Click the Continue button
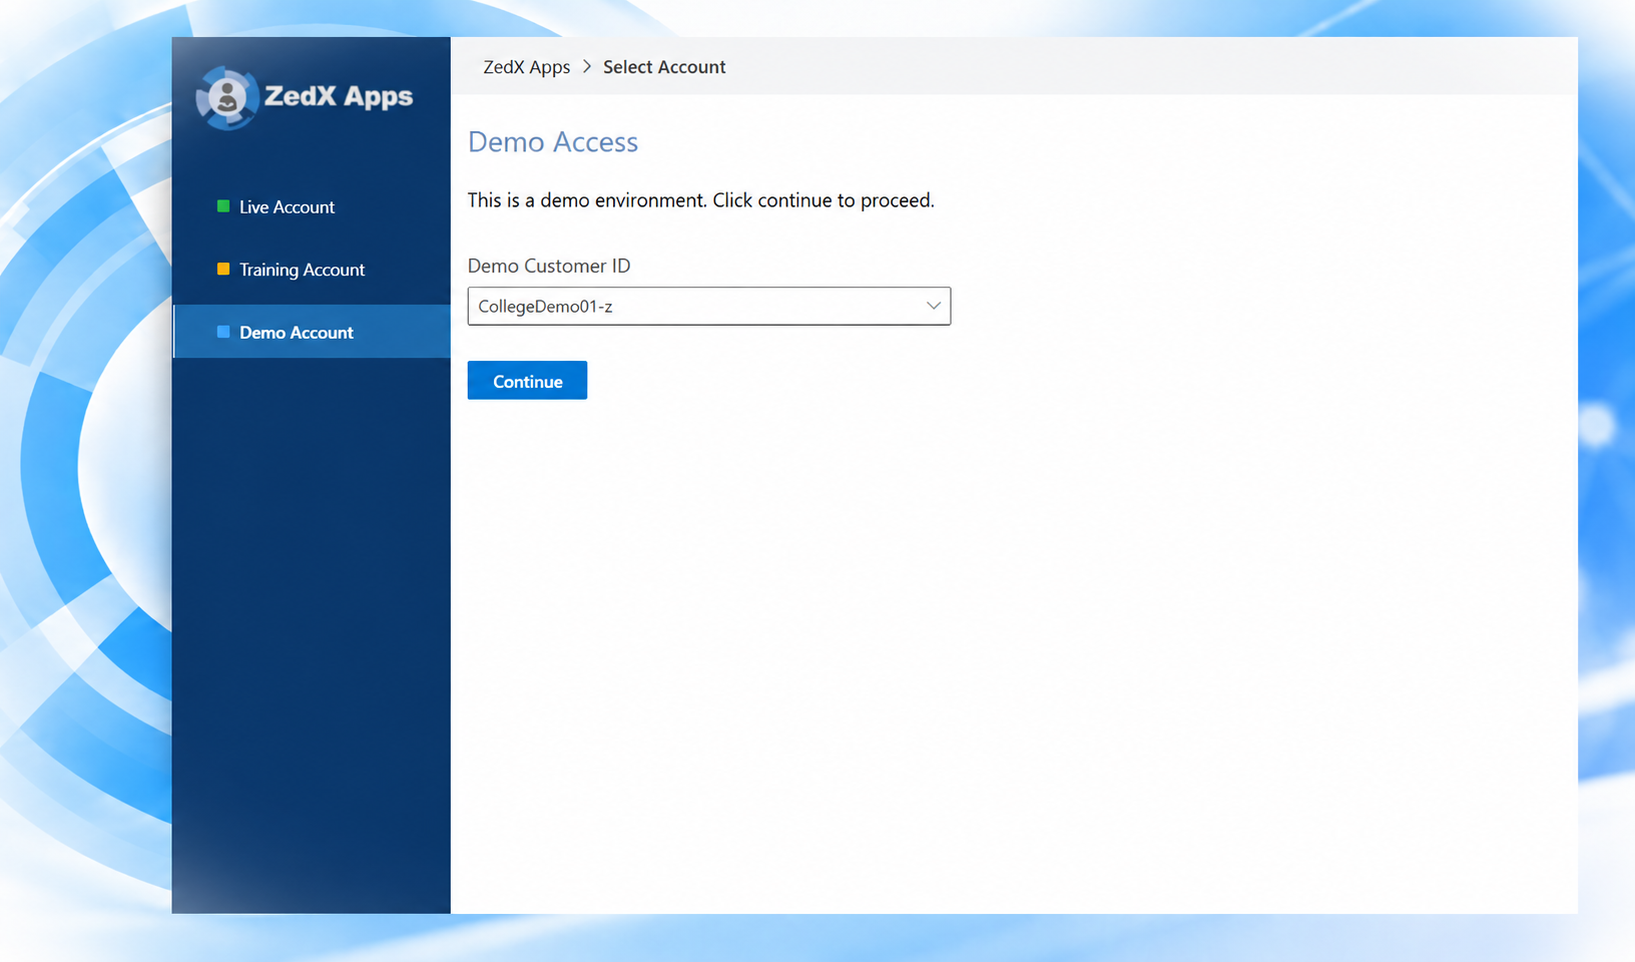This screenshot has height=962, width=1635. [x=527, y=381]
